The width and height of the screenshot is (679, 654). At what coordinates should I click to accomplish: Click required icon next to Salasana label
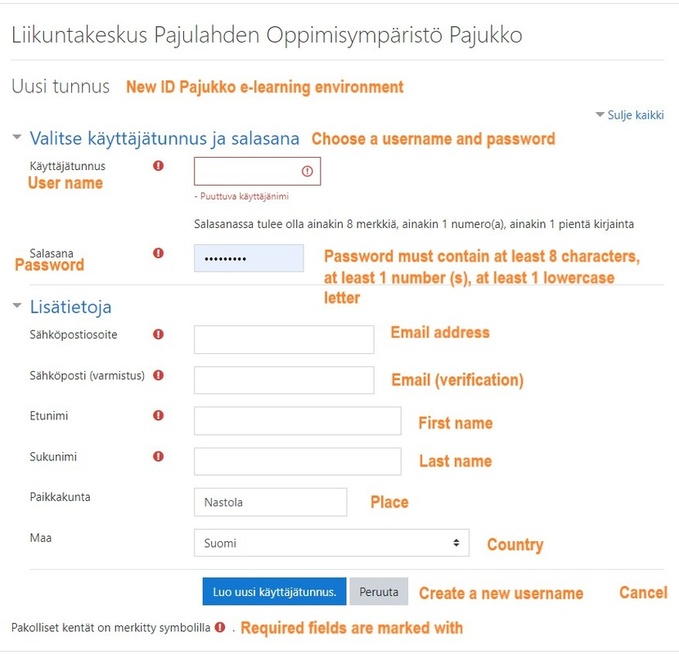click(x=158, y=254)
